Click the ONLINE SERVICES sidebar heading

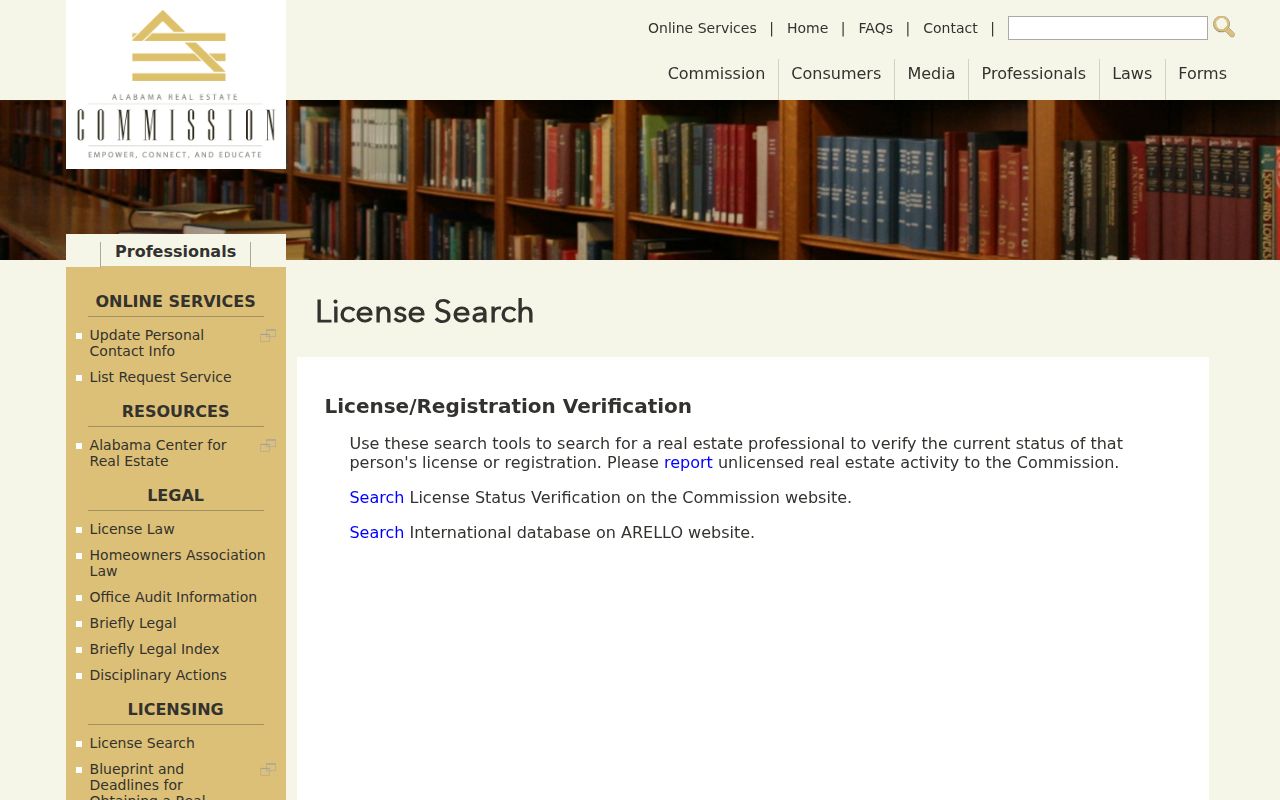pos(175,301)
